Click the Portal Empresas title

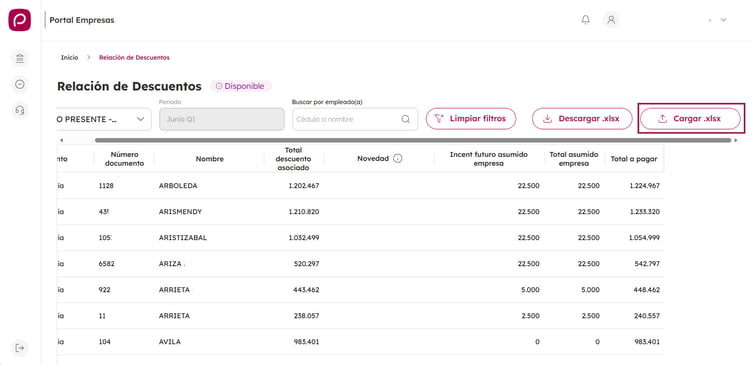[82, 20]
